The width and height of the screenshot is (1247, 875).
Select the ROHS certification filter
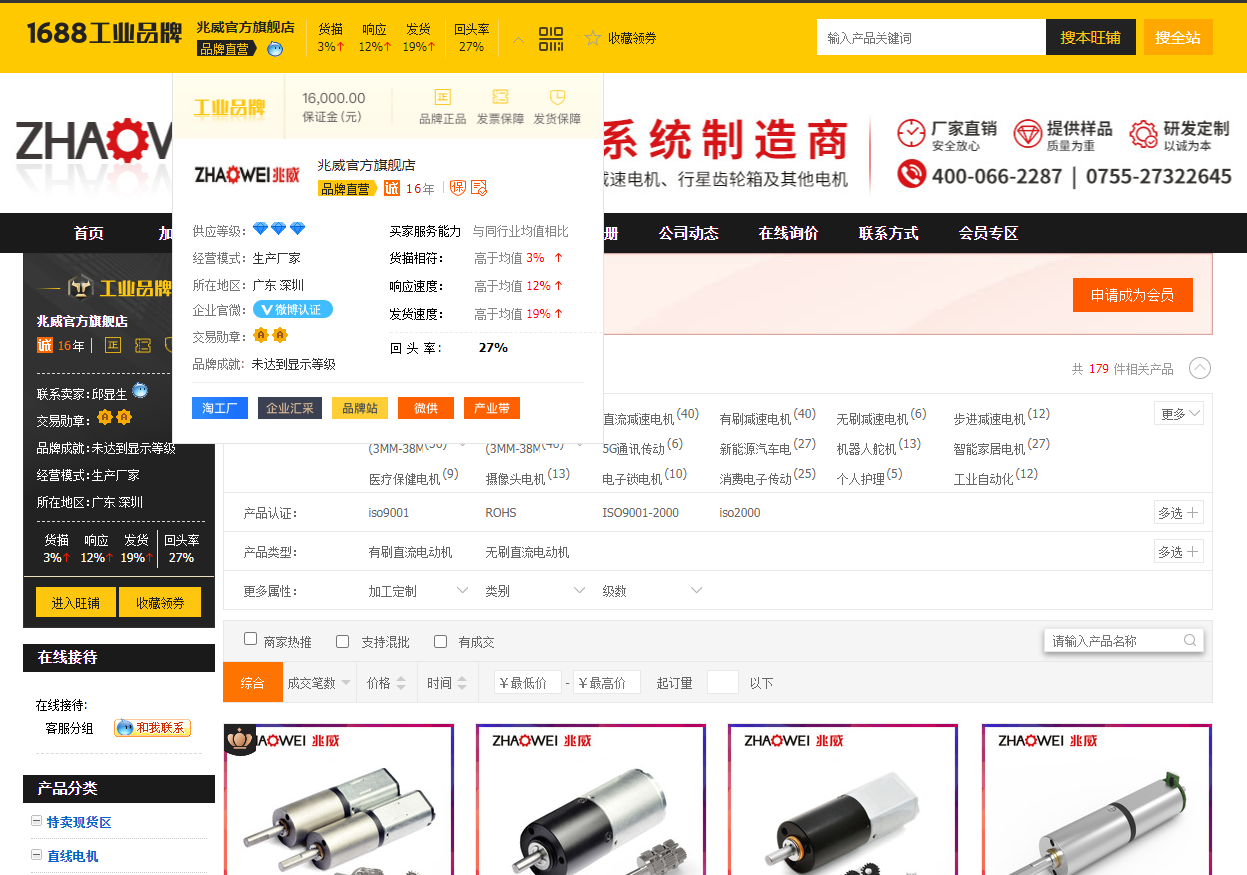click(501, 513)
